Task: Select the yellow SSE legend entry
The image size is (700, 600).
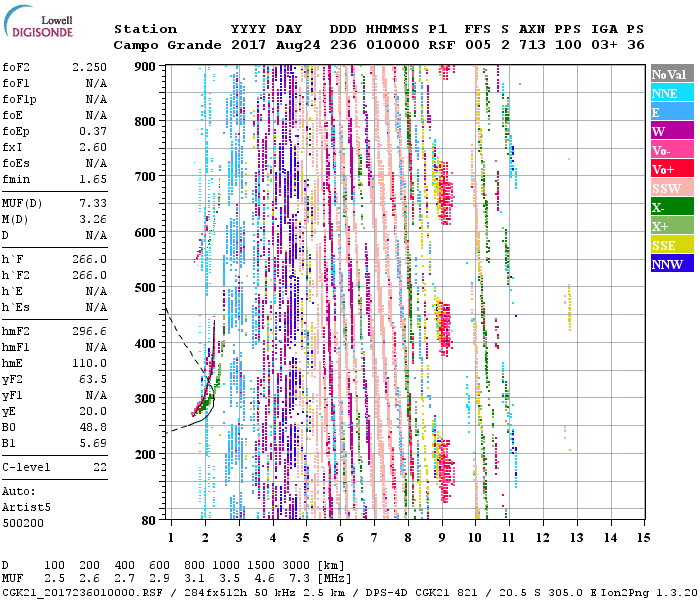Action: point(670,245)
